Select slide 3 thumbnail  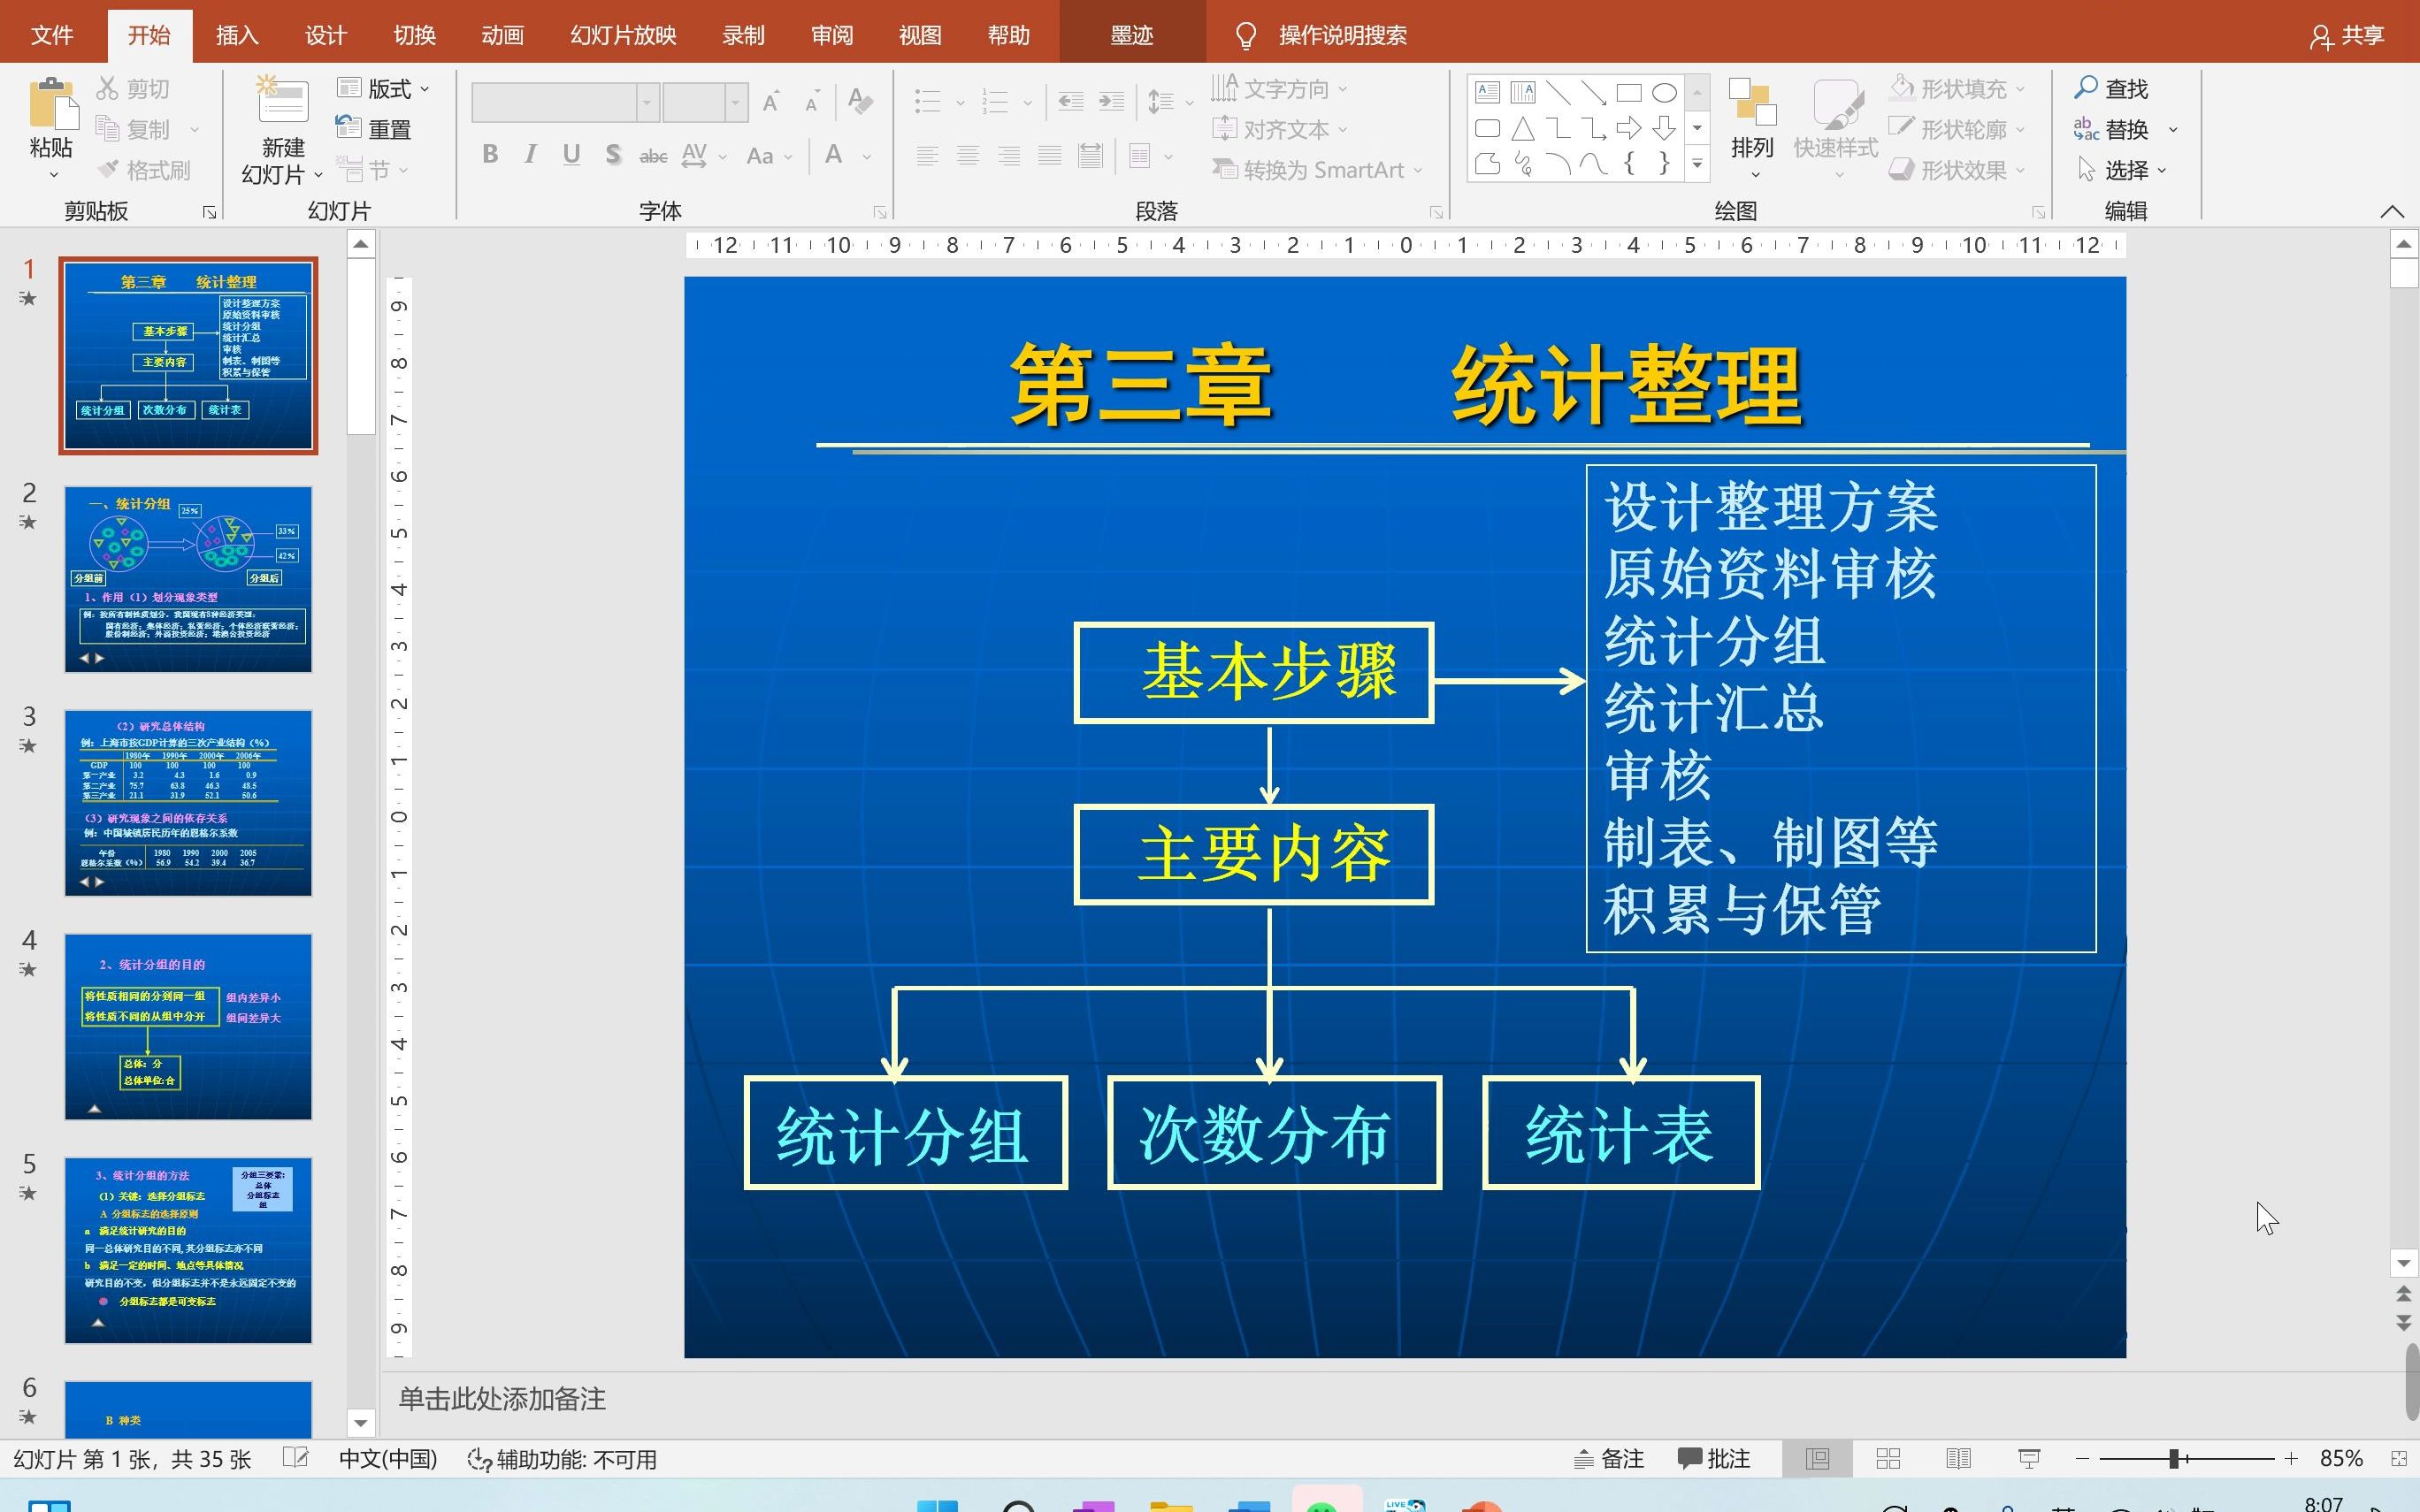[x=188, y=803]
